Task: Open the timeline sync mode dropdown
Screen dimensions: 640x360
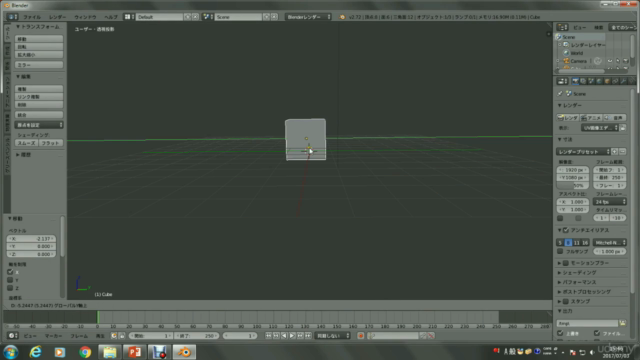Action: (333, 336)
